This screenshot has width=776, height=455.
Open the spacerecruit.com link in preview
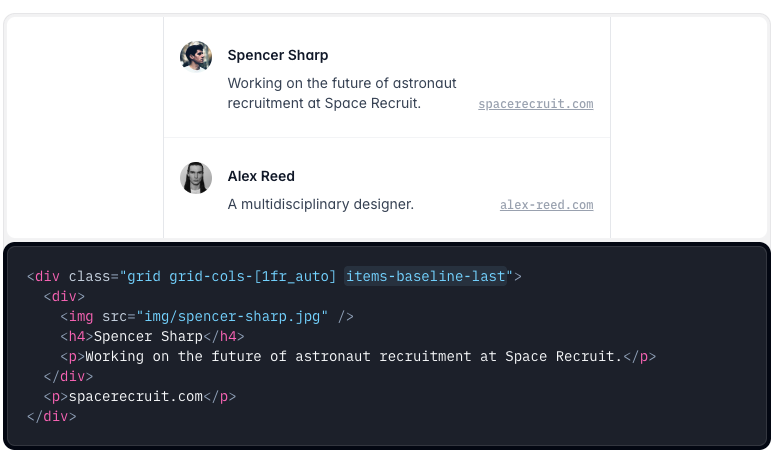pos(535,104)
